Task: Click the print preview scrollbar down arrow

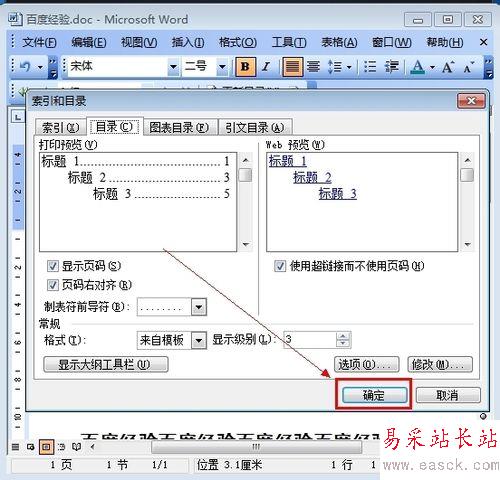Action: [246, 245]
